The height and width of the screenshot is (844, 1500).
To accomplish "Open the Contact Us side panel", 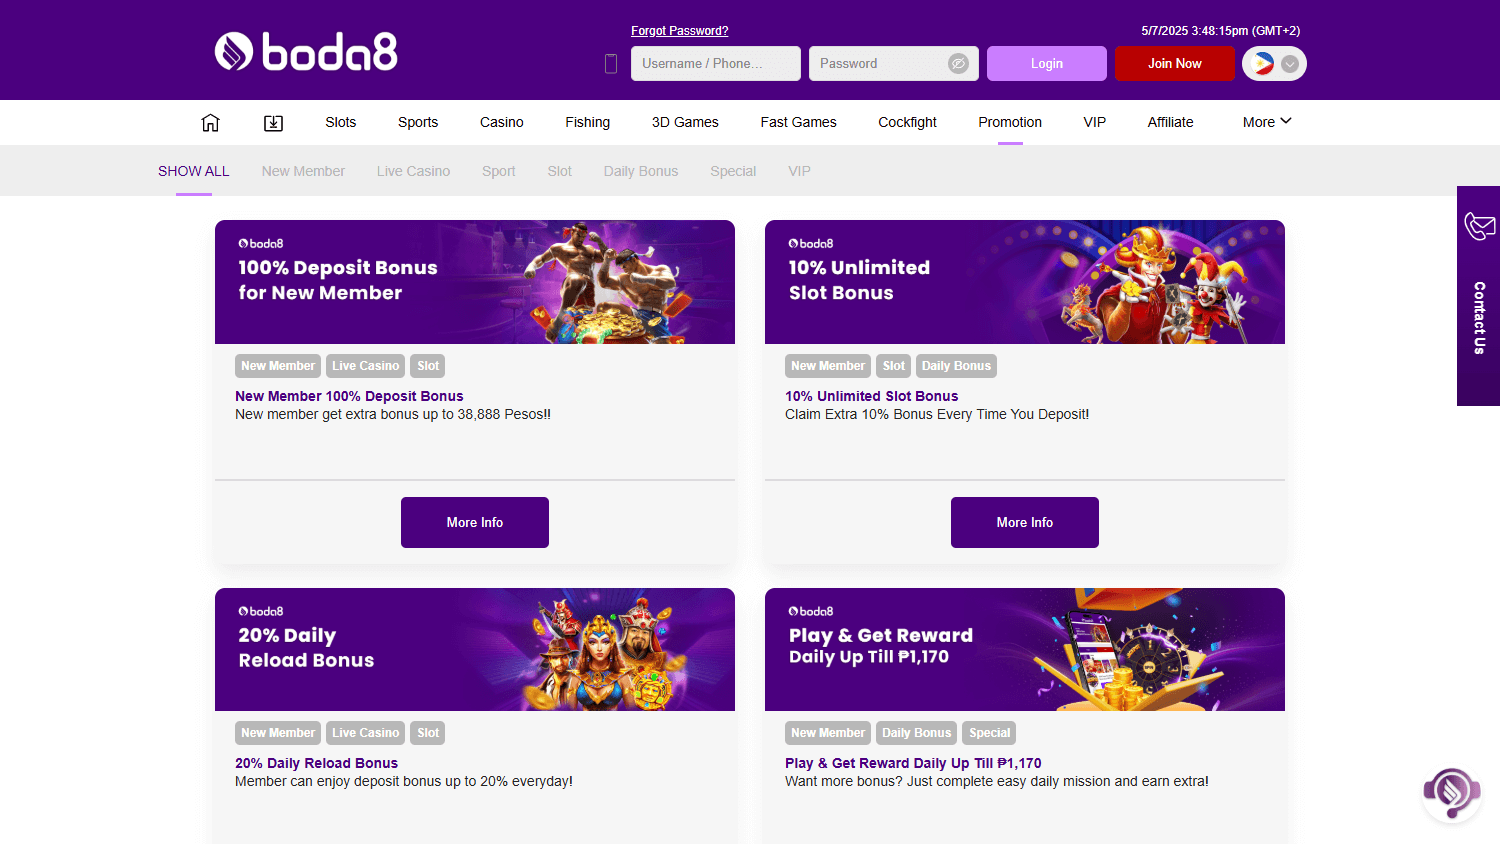I will click(x=1478, y=296).
